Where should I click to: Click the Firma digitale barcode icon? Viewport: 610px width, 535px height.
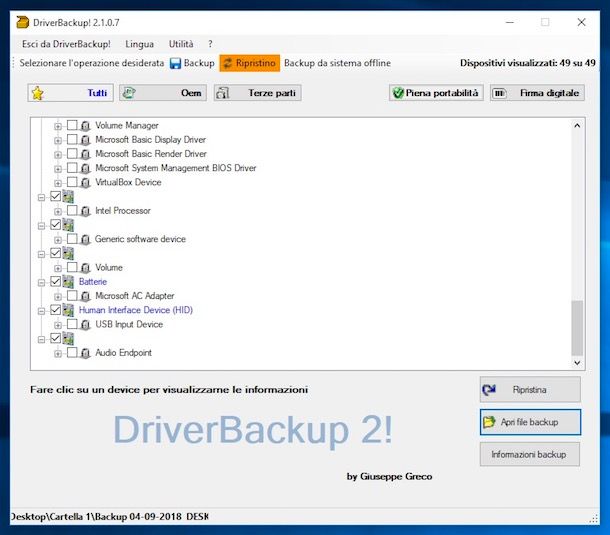point(499,93)
